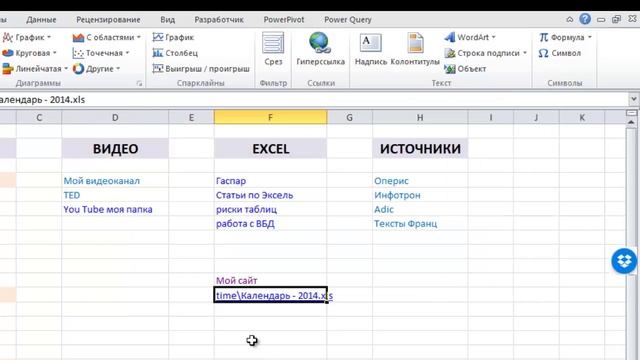
Task: Open Колонтитулы header and footer
Action: 415,49
